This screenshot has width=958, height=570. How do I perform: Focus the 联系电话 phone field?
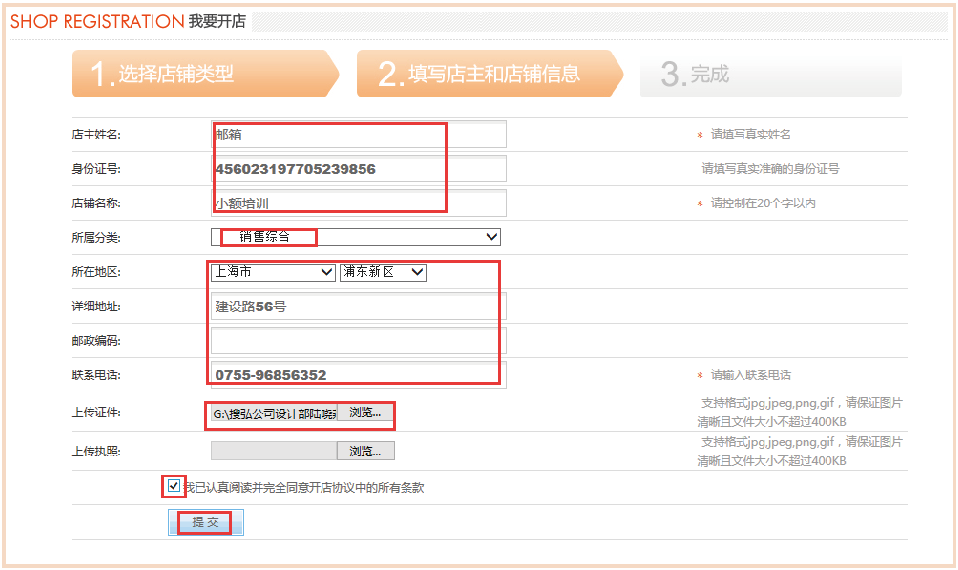(358, 375)
